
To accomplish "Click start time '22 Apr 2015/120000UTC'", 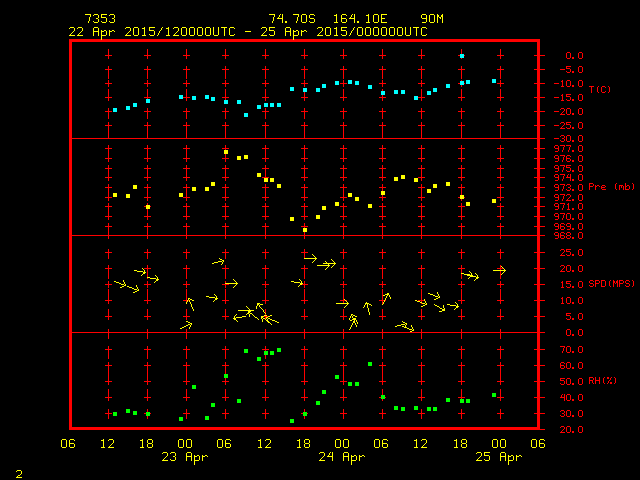I will coord(152,32).
